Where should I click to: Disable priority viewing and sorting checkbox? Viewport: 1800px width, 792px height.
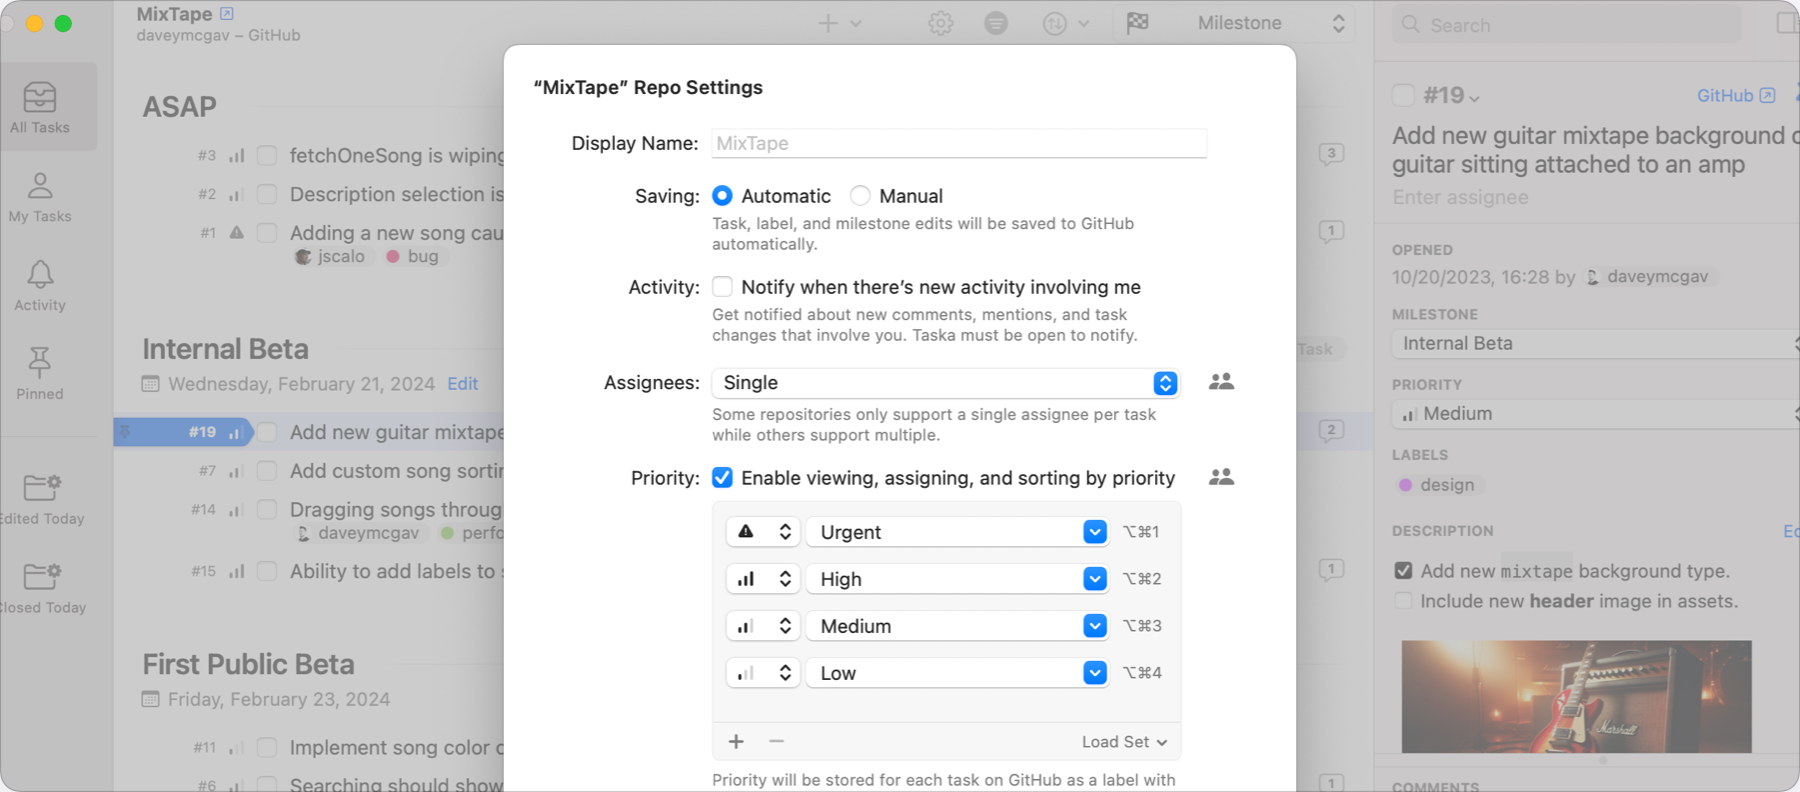click(x=722, y=478)
